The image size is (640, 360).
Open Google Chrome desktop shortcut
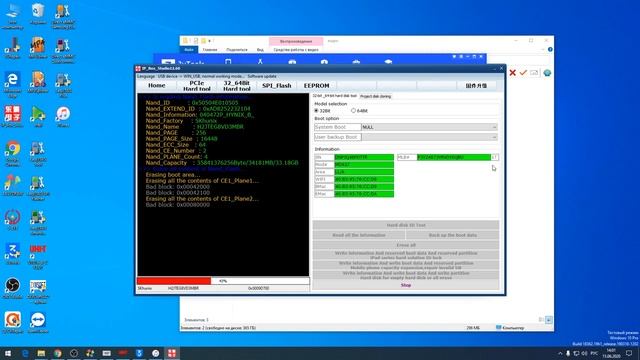[13, 153]
